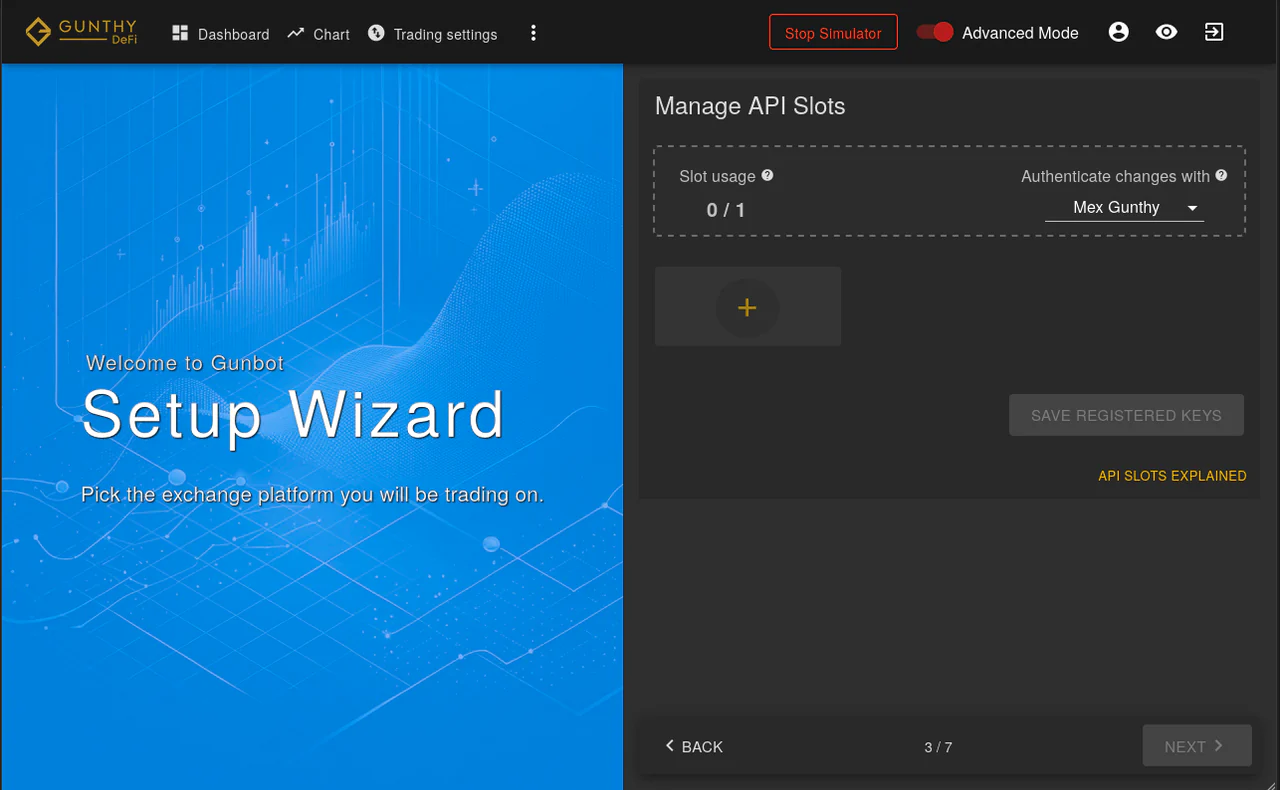Image resolution: width=1280 pixels, height=790 pixels.
Task: Click the Manage API Slots heading
Action: pos(750,106)
